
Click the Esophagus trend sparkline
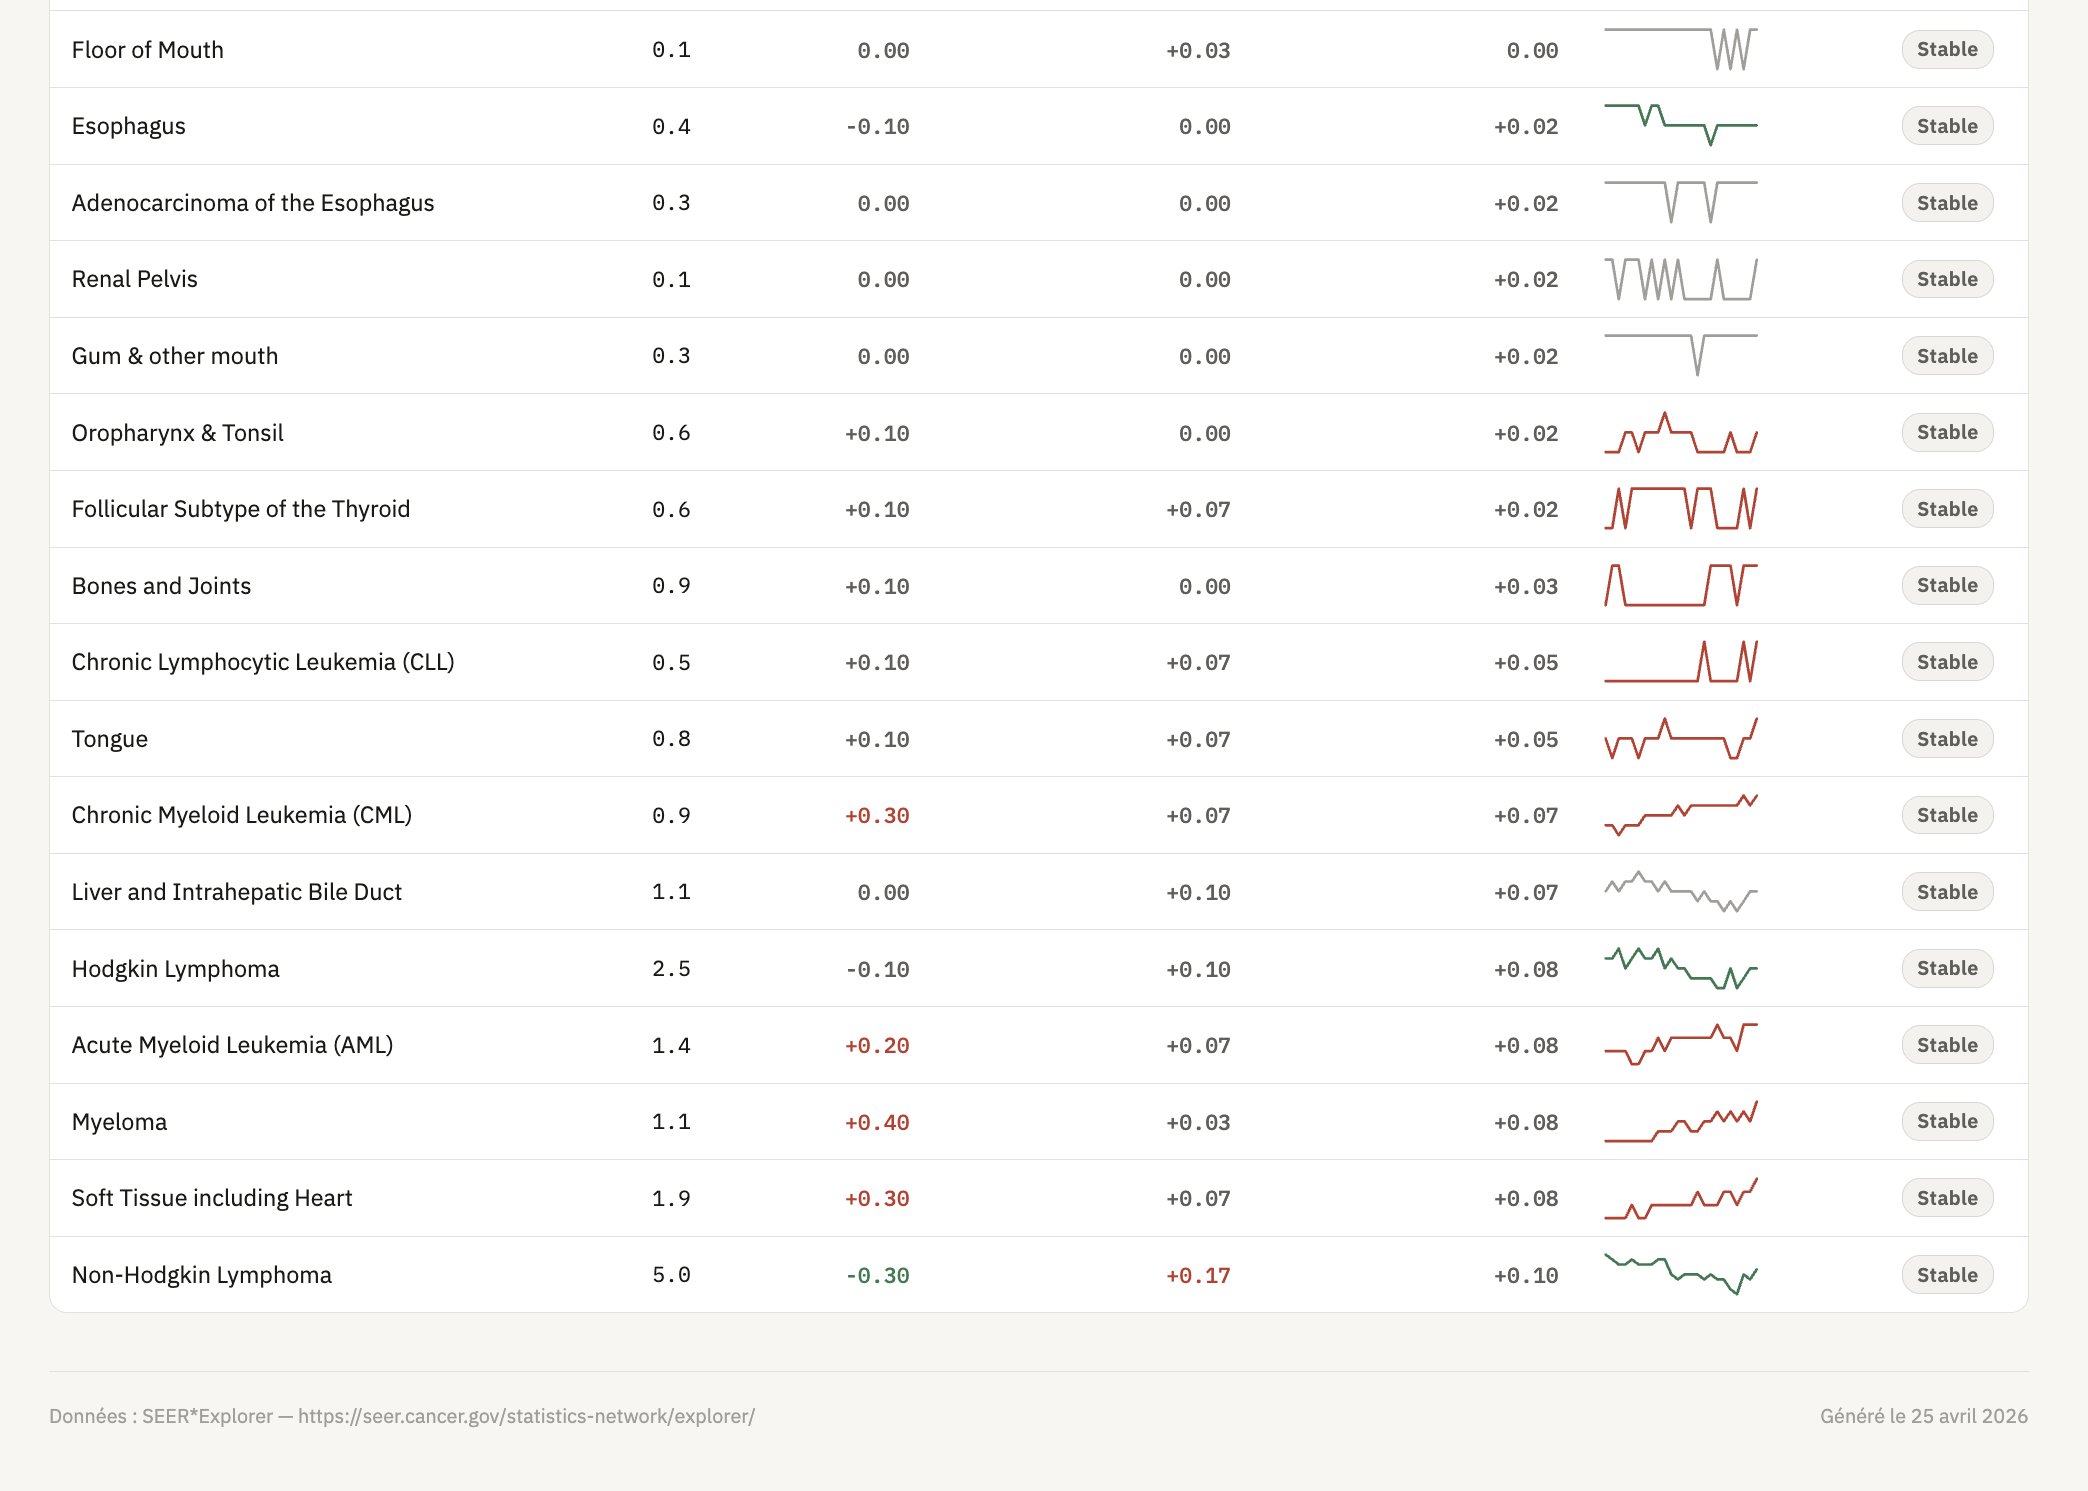[x=1680, y=126]
